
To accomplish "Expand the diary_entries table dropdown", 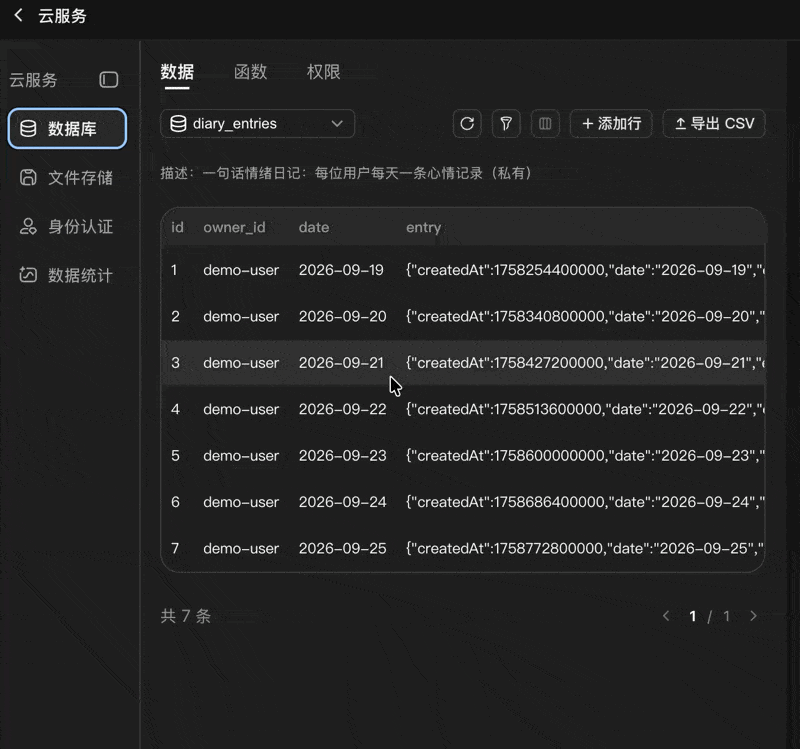I will pyautogui.click(x=258, y=123).
